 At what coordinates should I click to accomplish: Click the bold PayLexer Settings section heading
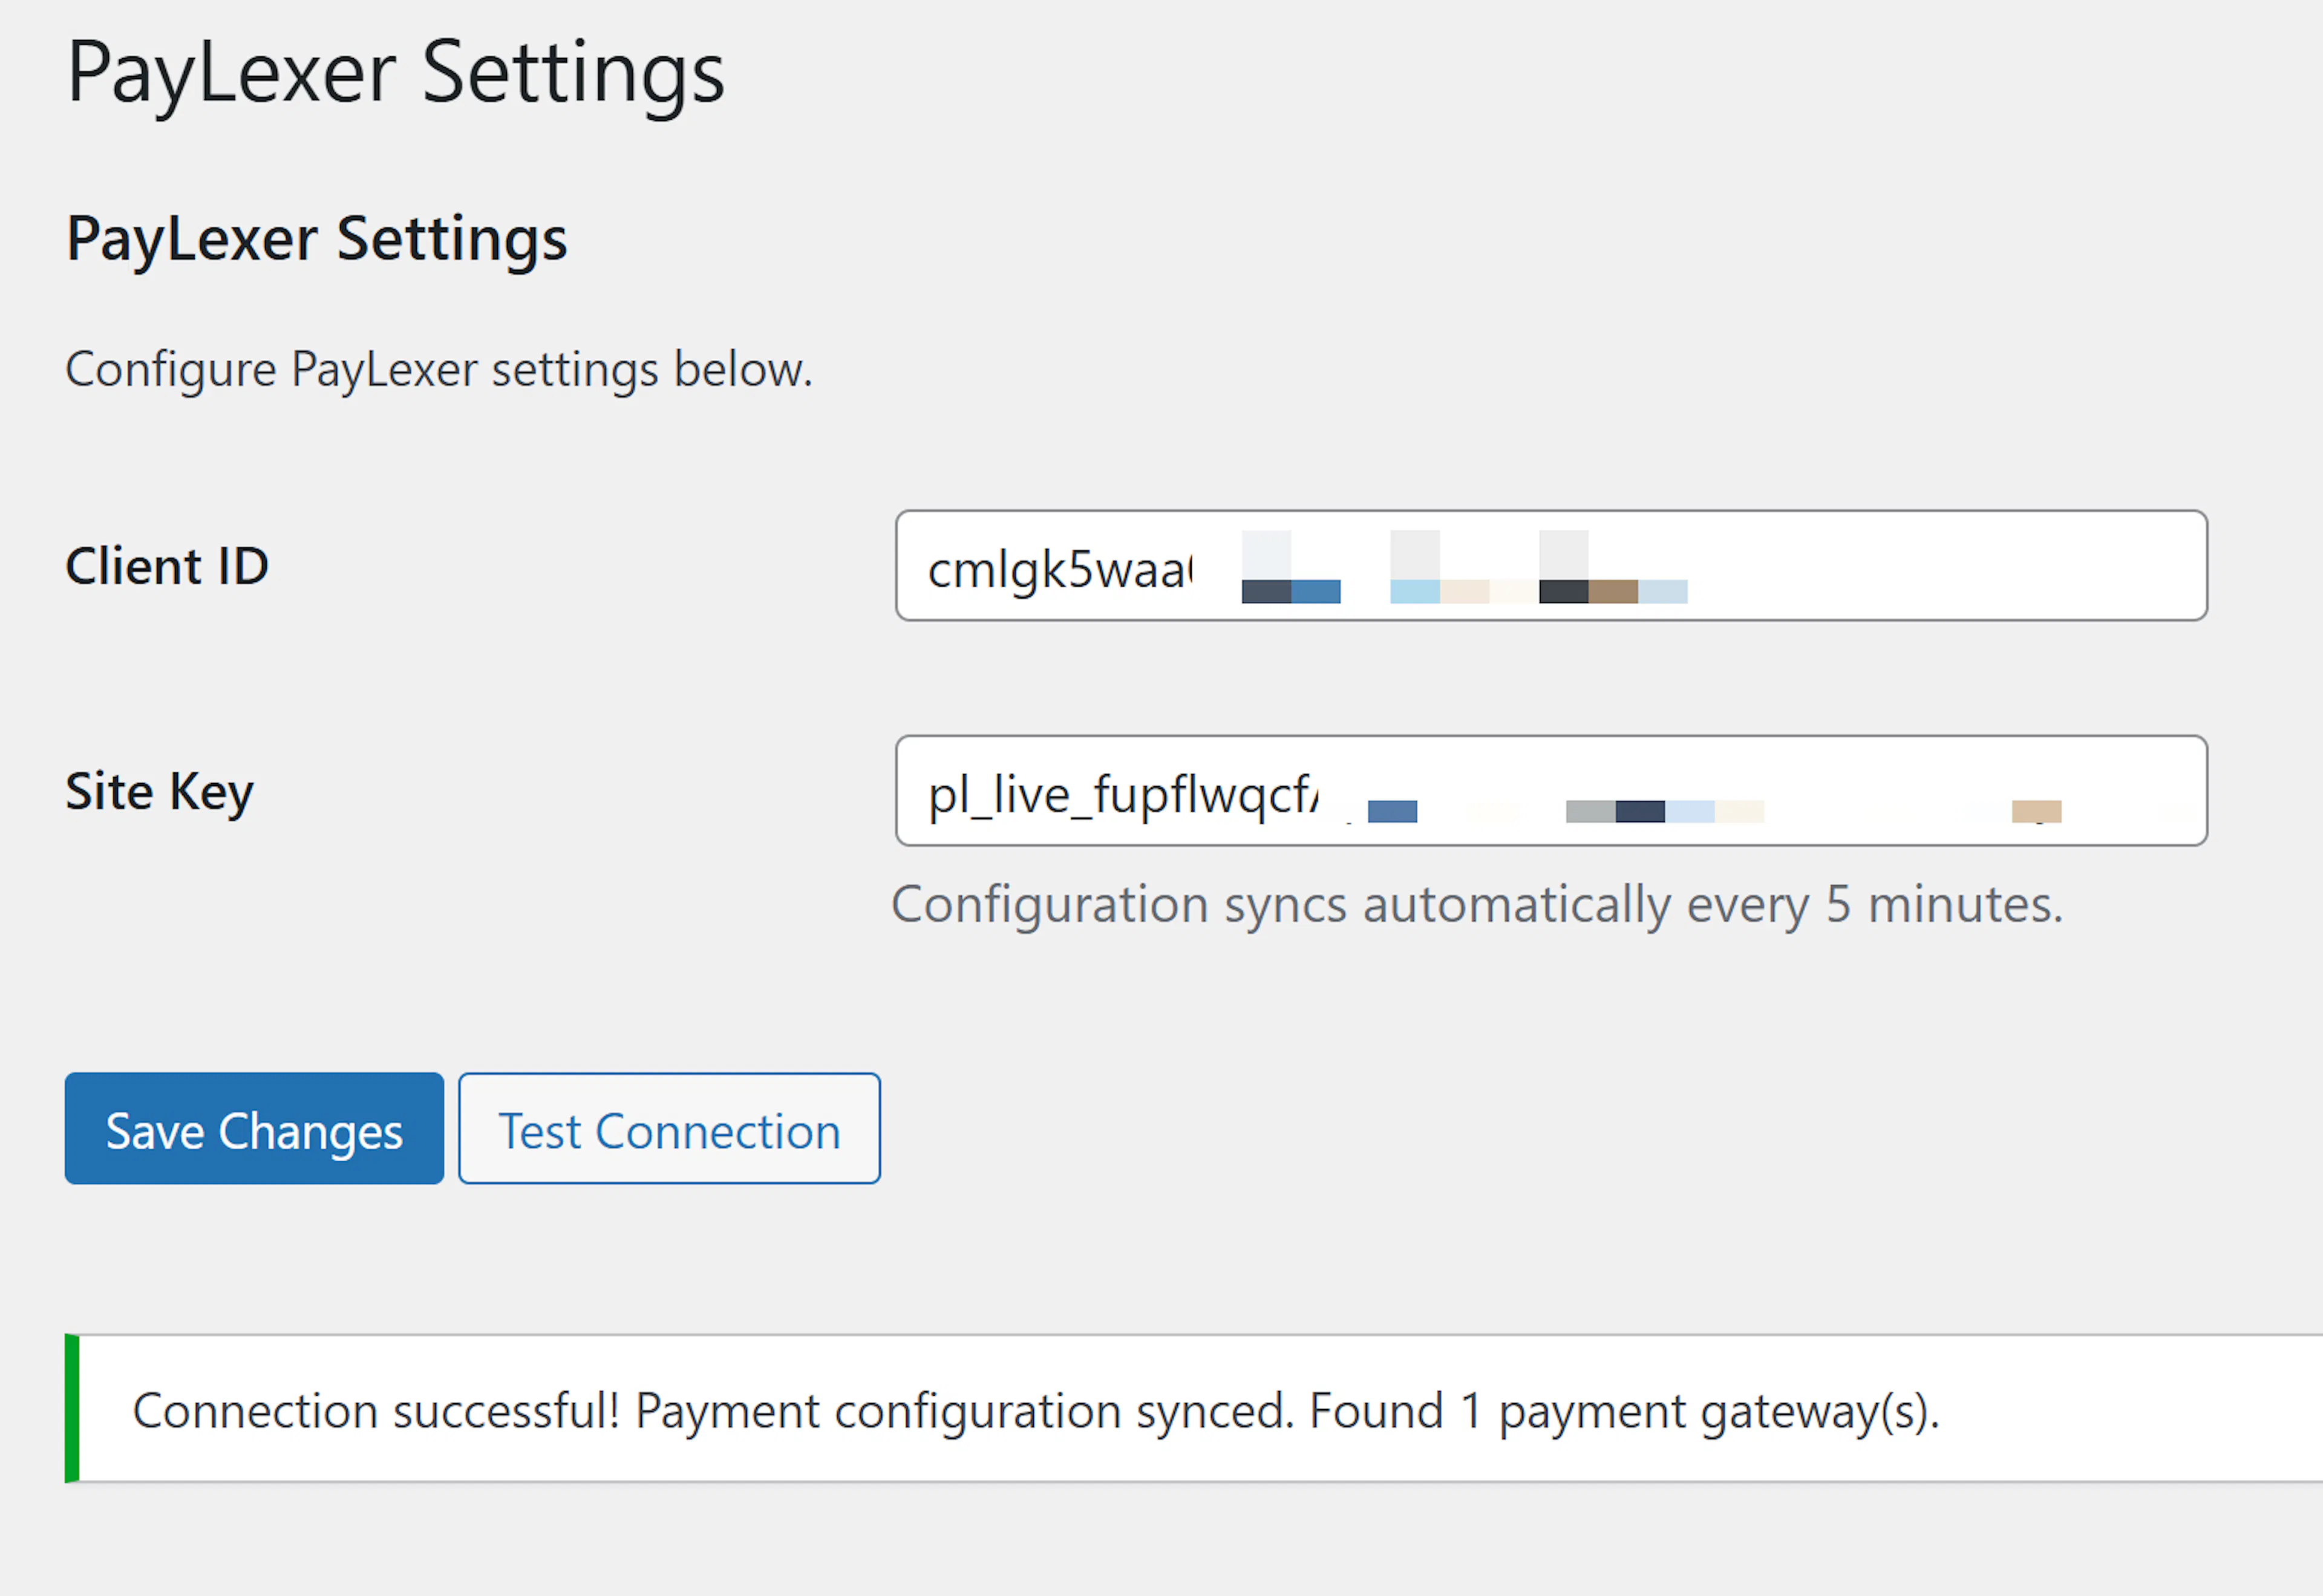tap(316, 239)
